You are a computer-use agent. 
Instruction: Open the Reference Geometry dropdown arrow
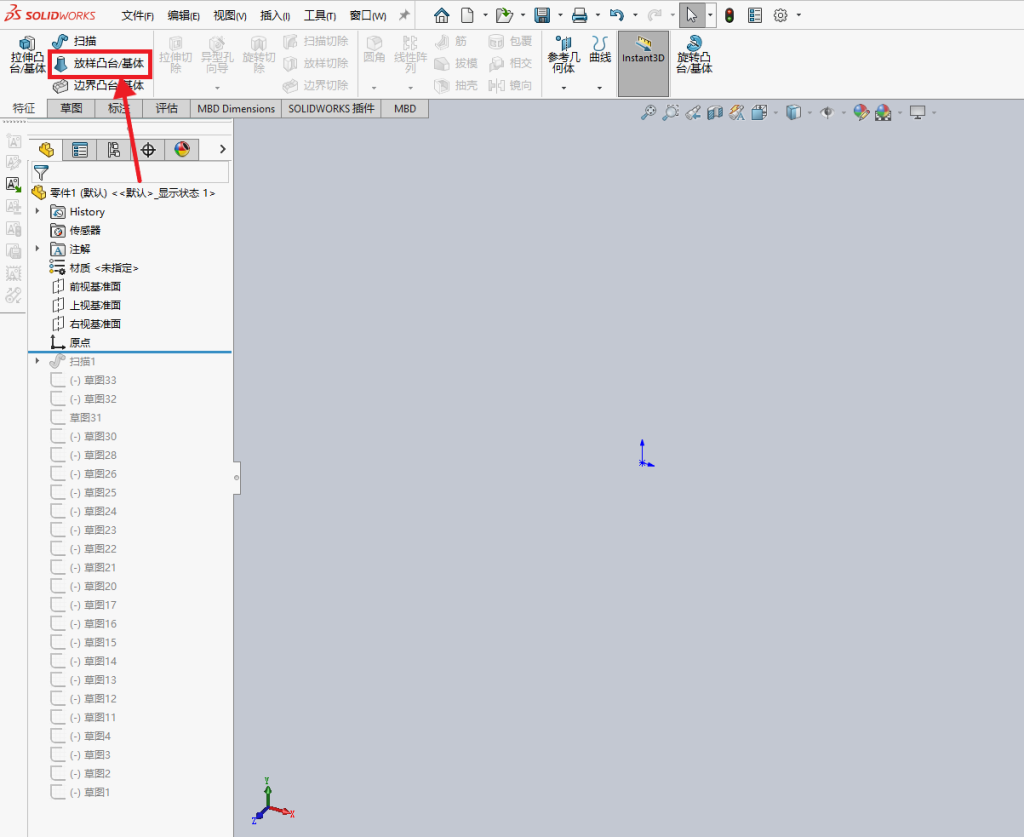564,87
